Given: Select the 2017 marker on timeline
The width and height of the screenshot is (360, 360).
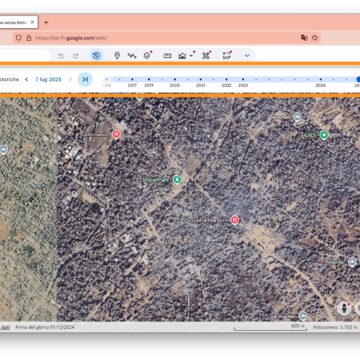Looking at the screenshot, I should (x=132, y=79).
